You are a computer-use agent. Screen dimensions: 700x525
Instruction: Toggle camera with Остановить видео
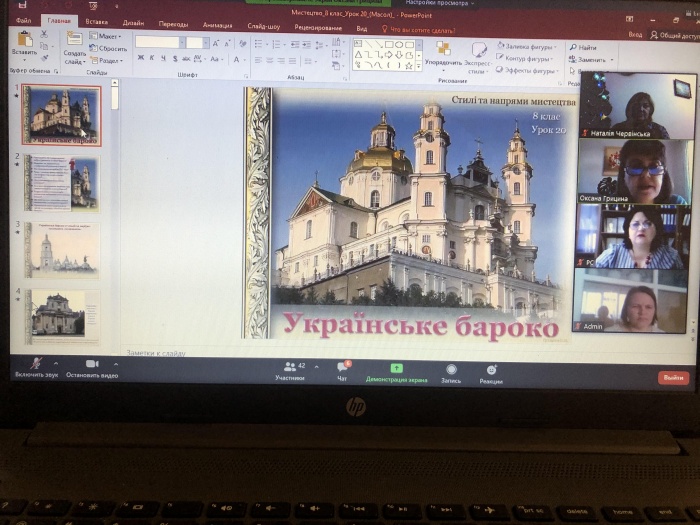click(x=92, y=365)
